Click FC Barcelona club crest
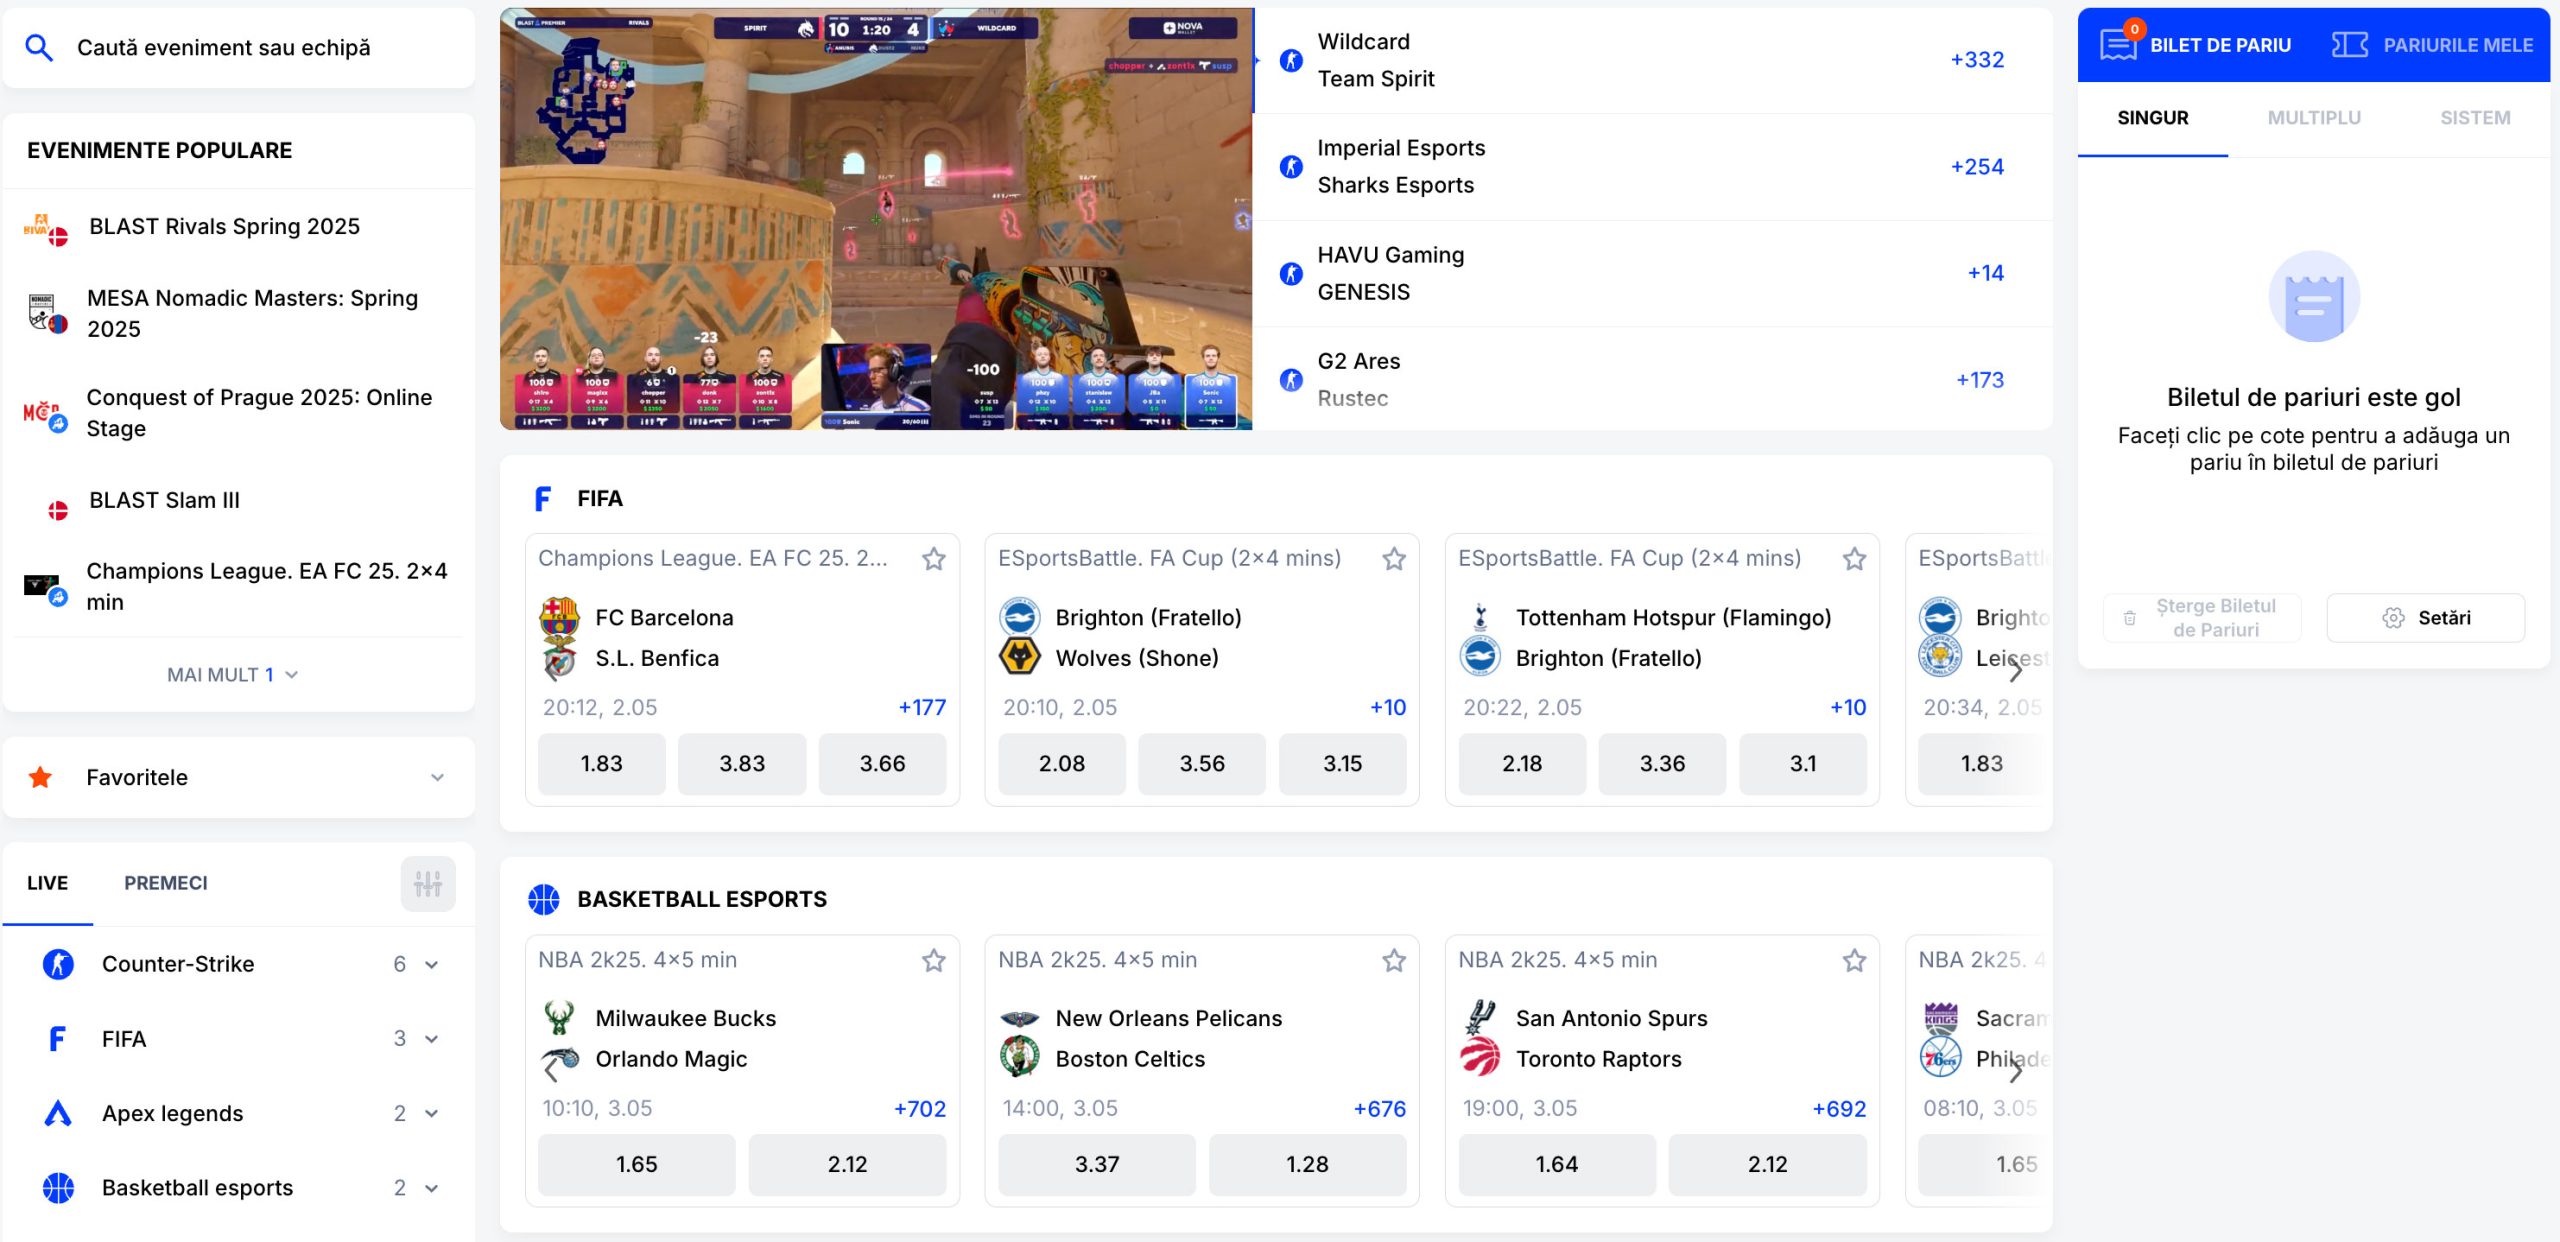This screenshot has width=2560, height=1242. point(559,618)
